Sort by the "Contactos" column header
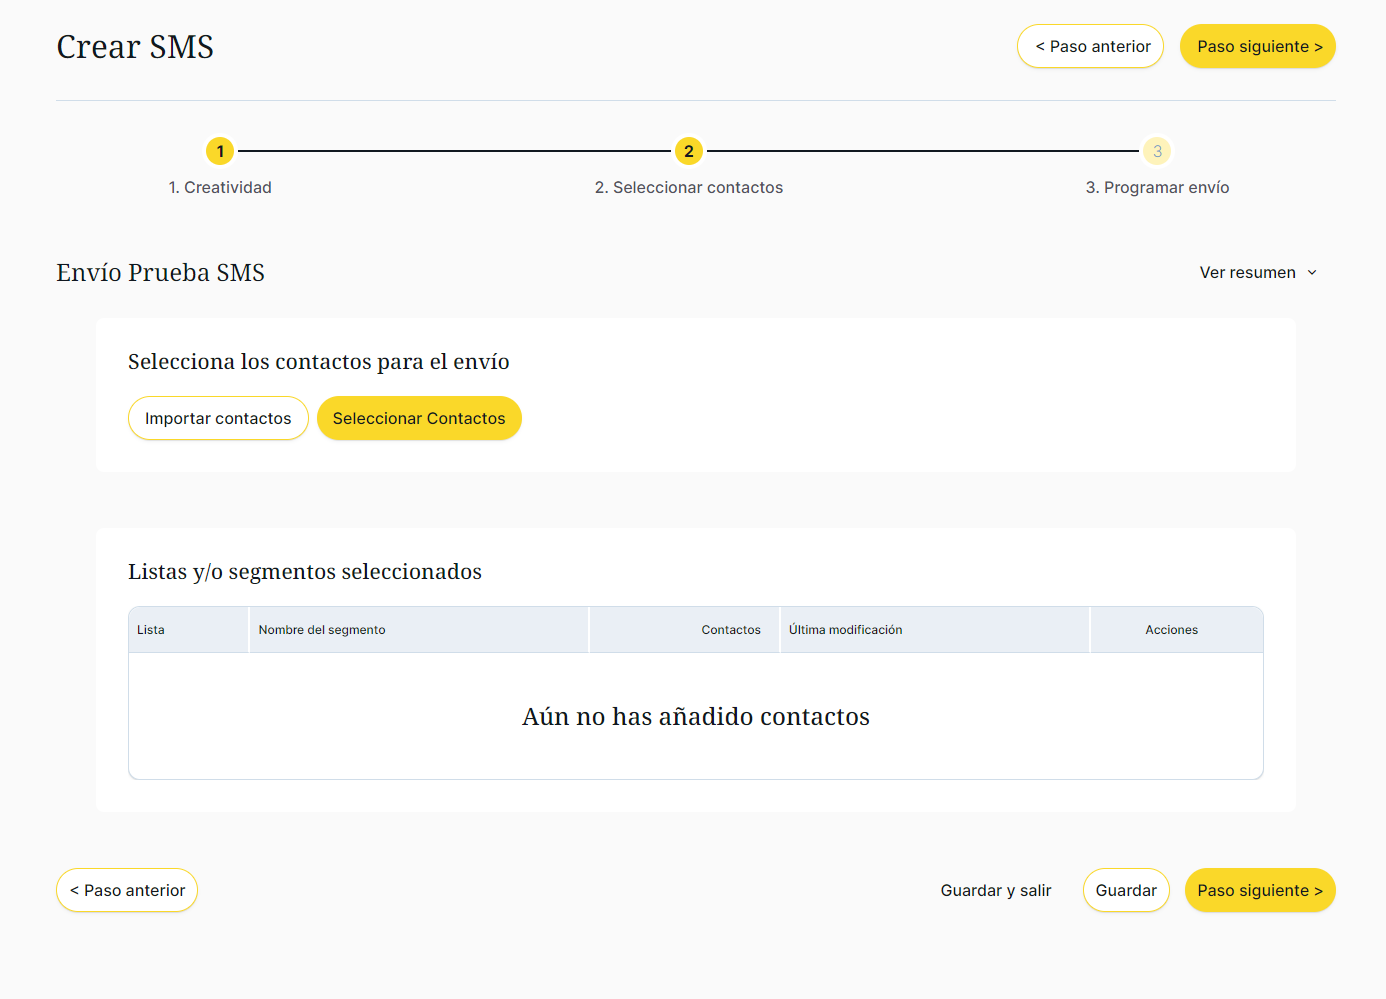This screenshot has width=1386, height=999. 730,630
